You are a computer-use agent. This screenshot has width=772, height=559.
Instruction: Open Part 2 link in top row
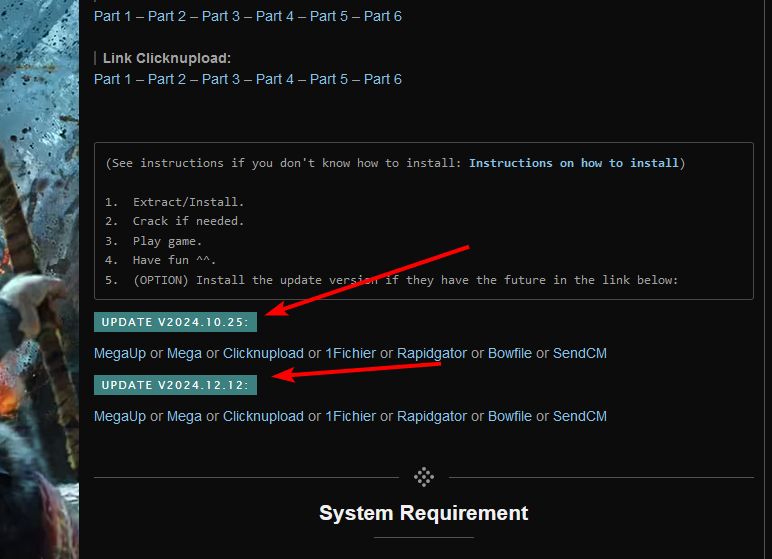167,16
